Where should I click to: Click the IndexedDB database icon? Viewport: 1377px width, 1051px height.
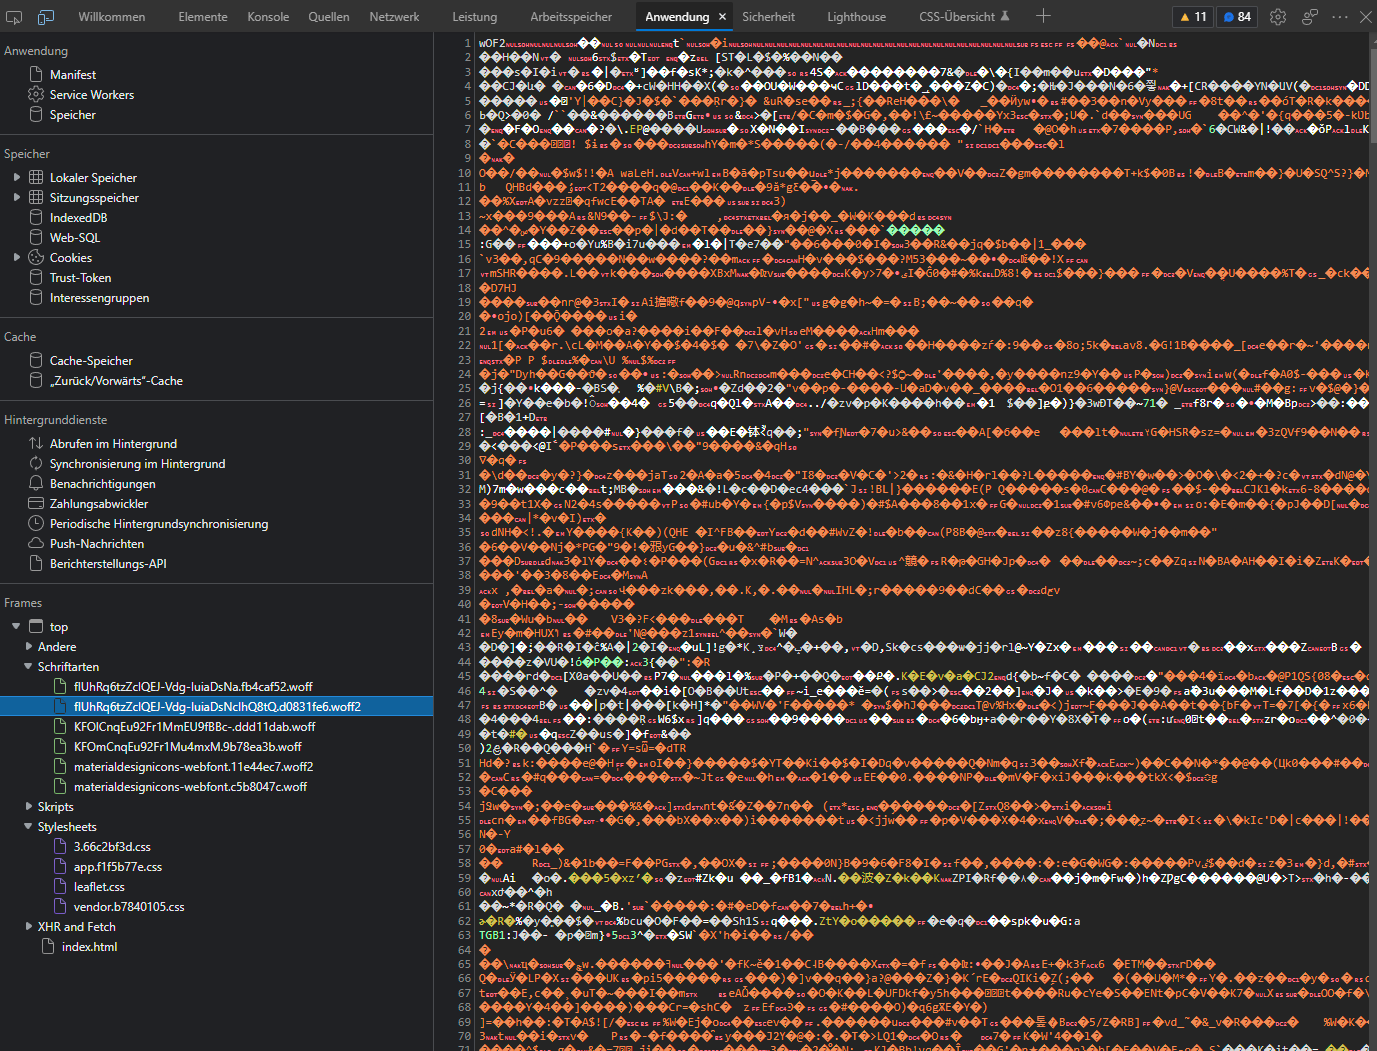click(x=36, y=218)
